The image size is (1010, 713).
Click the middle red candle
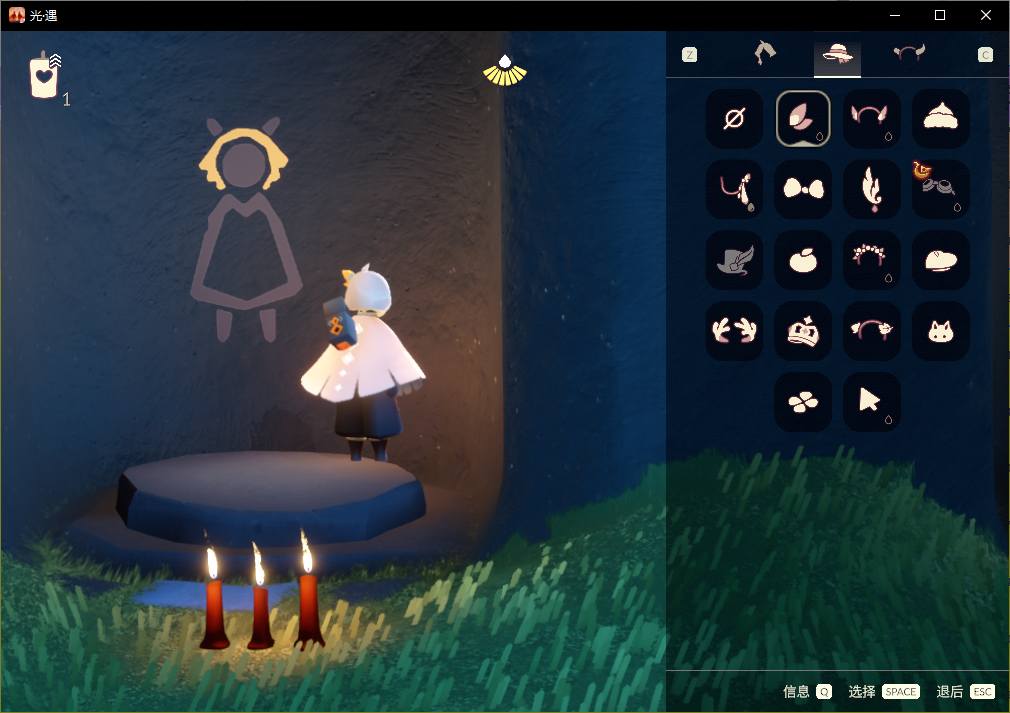pyautogui.click(x=260, y=596)
